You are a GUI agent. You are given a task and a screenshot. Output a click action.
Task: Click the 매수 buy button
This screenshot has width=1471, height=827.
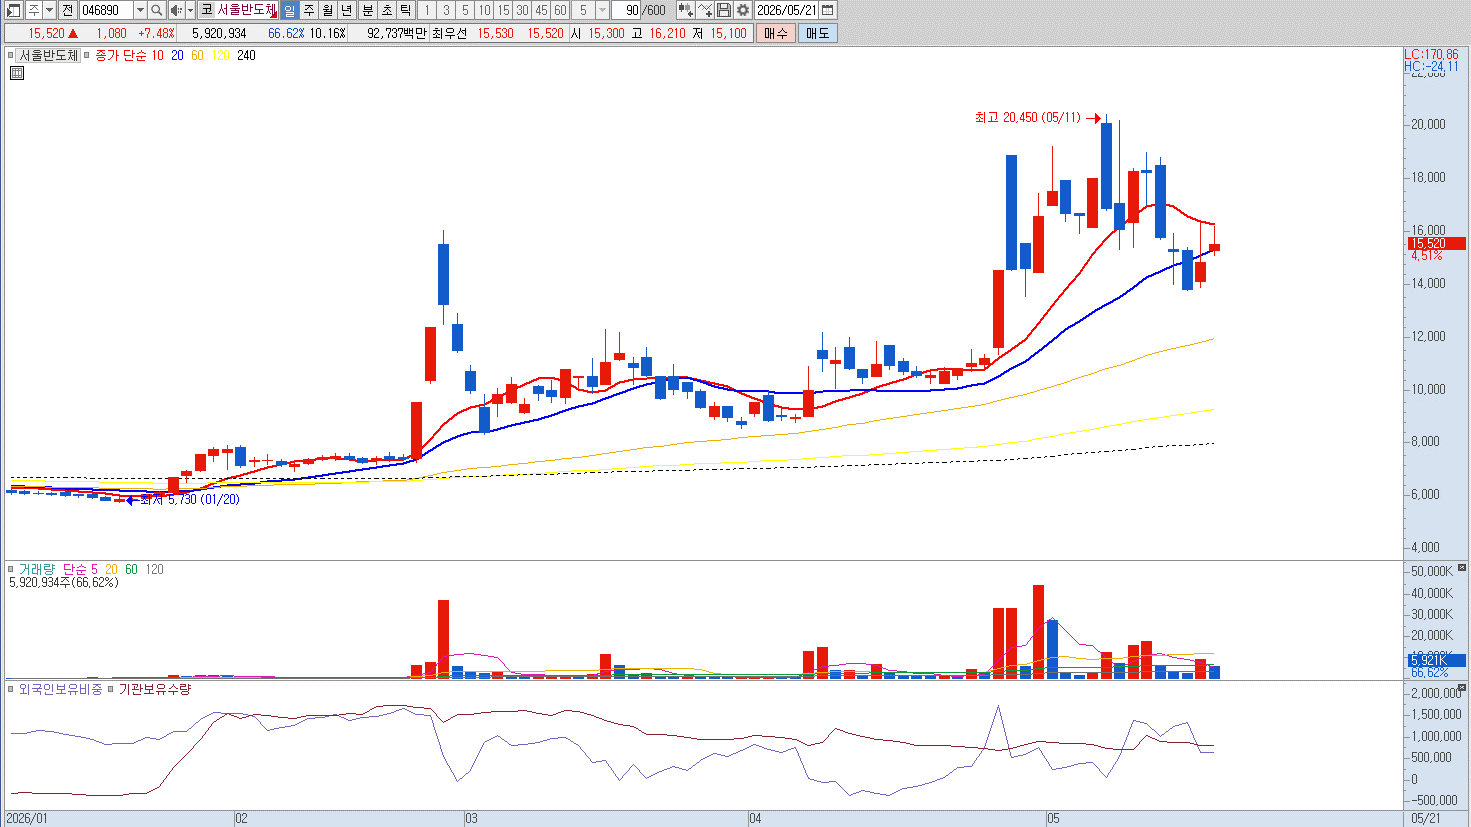[776, 33]
